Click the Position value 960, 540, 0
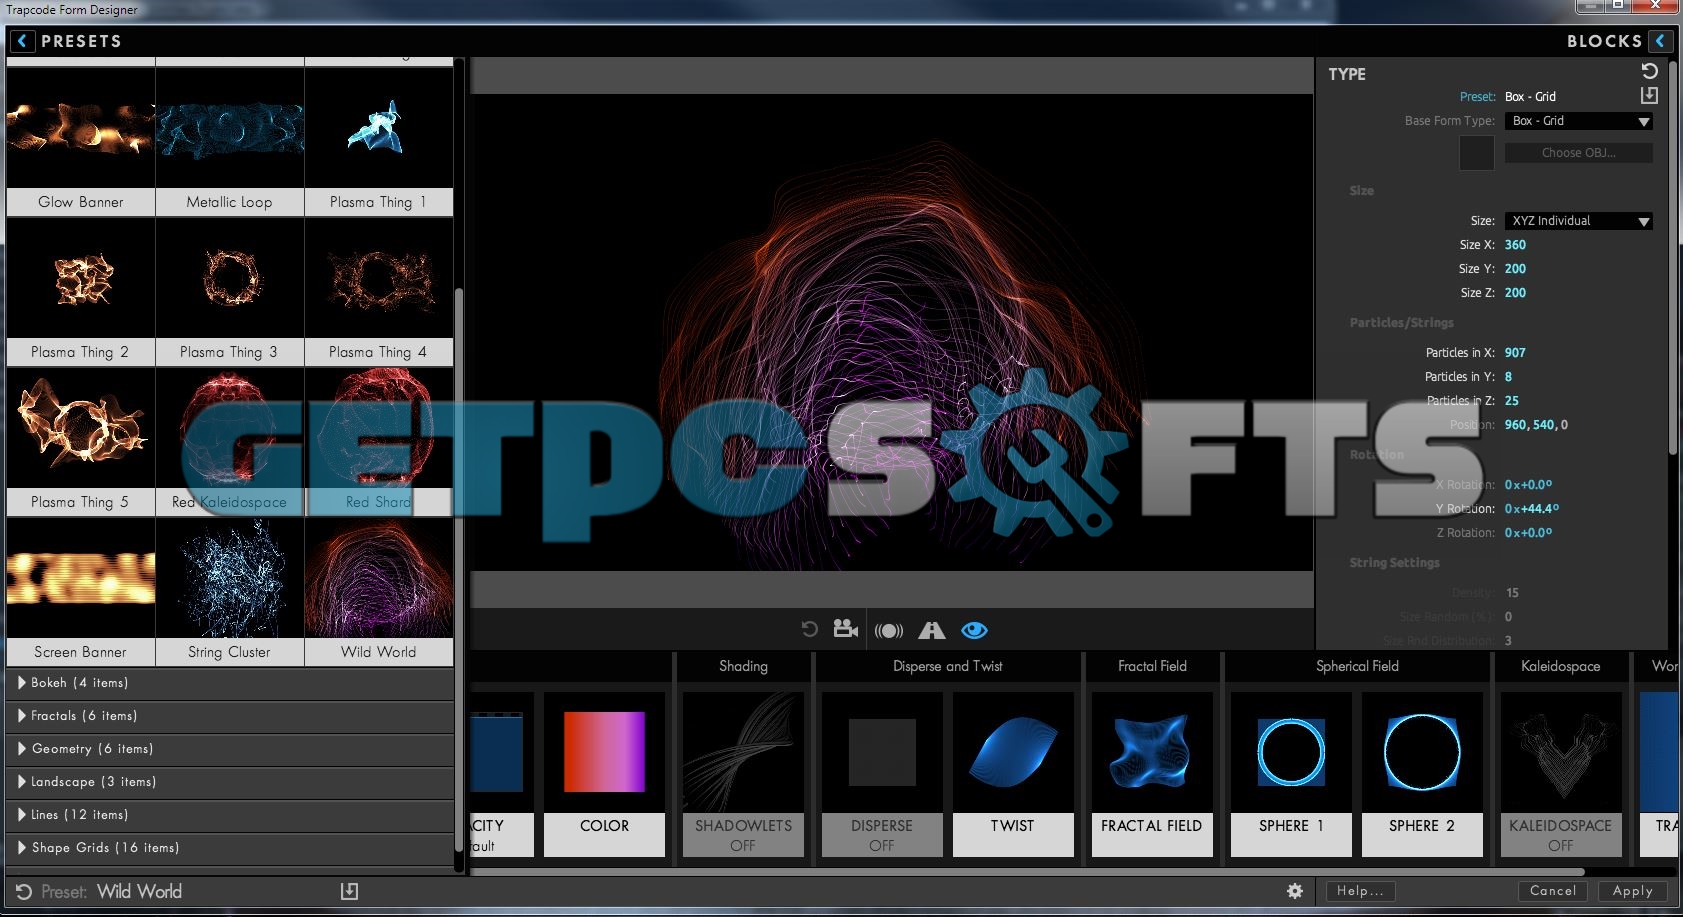This screenshot has width=1683, height=917. [1536, 425]
